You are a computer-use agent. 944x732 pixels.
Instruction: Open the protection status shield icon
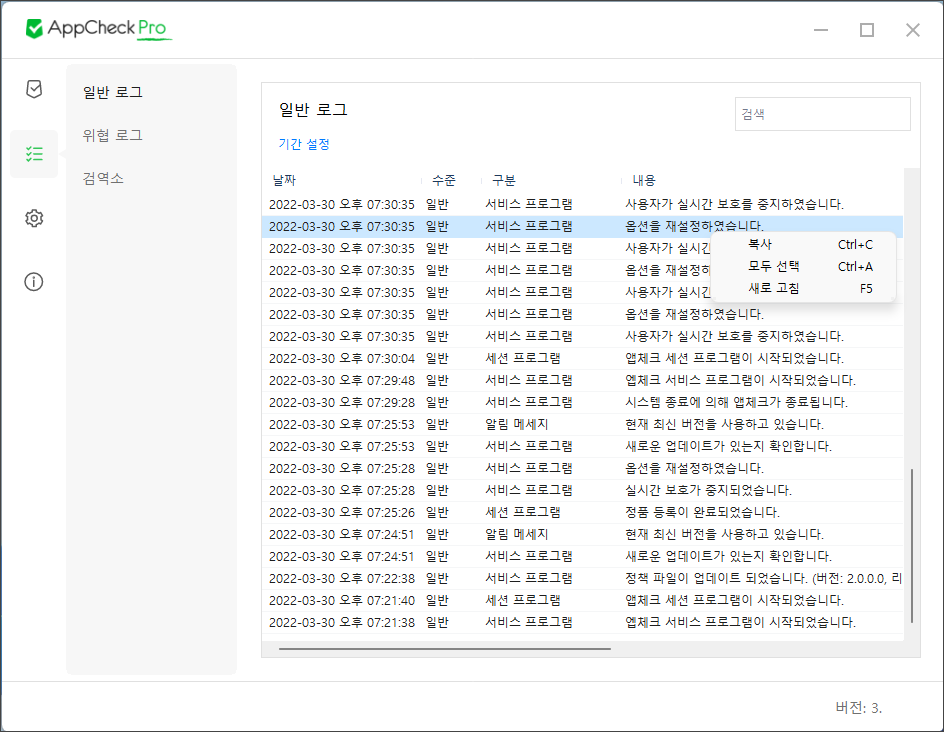[33, 89]
